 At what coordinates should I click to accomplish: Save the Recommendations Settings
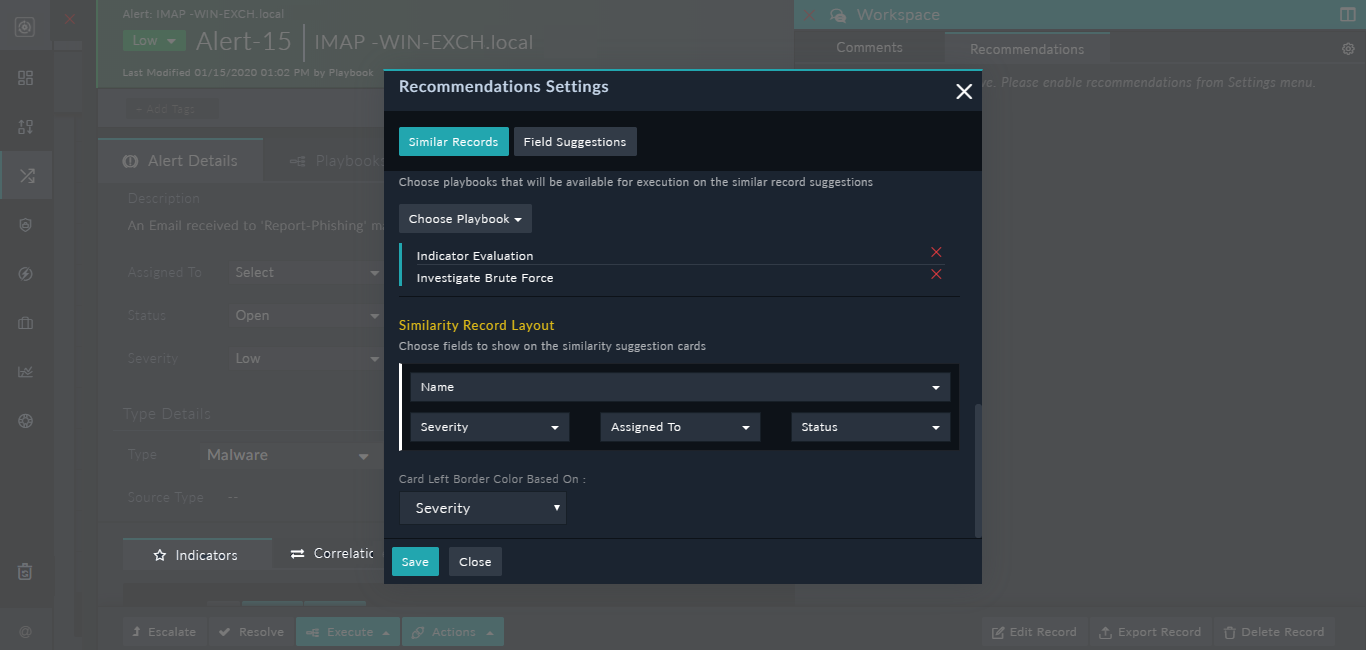(x=415, y=561)
